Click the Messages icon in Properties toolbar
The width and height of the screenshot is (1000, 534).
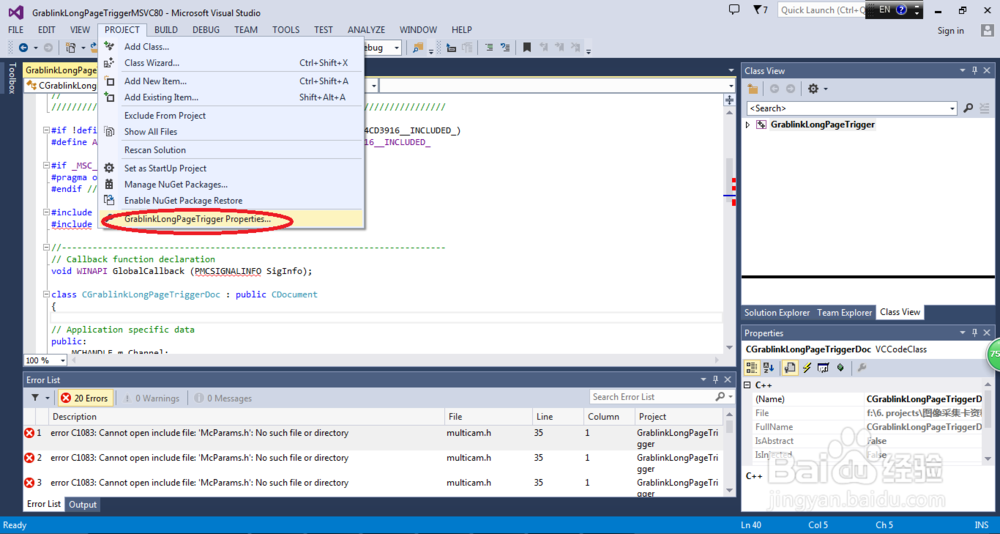[823, 367]
